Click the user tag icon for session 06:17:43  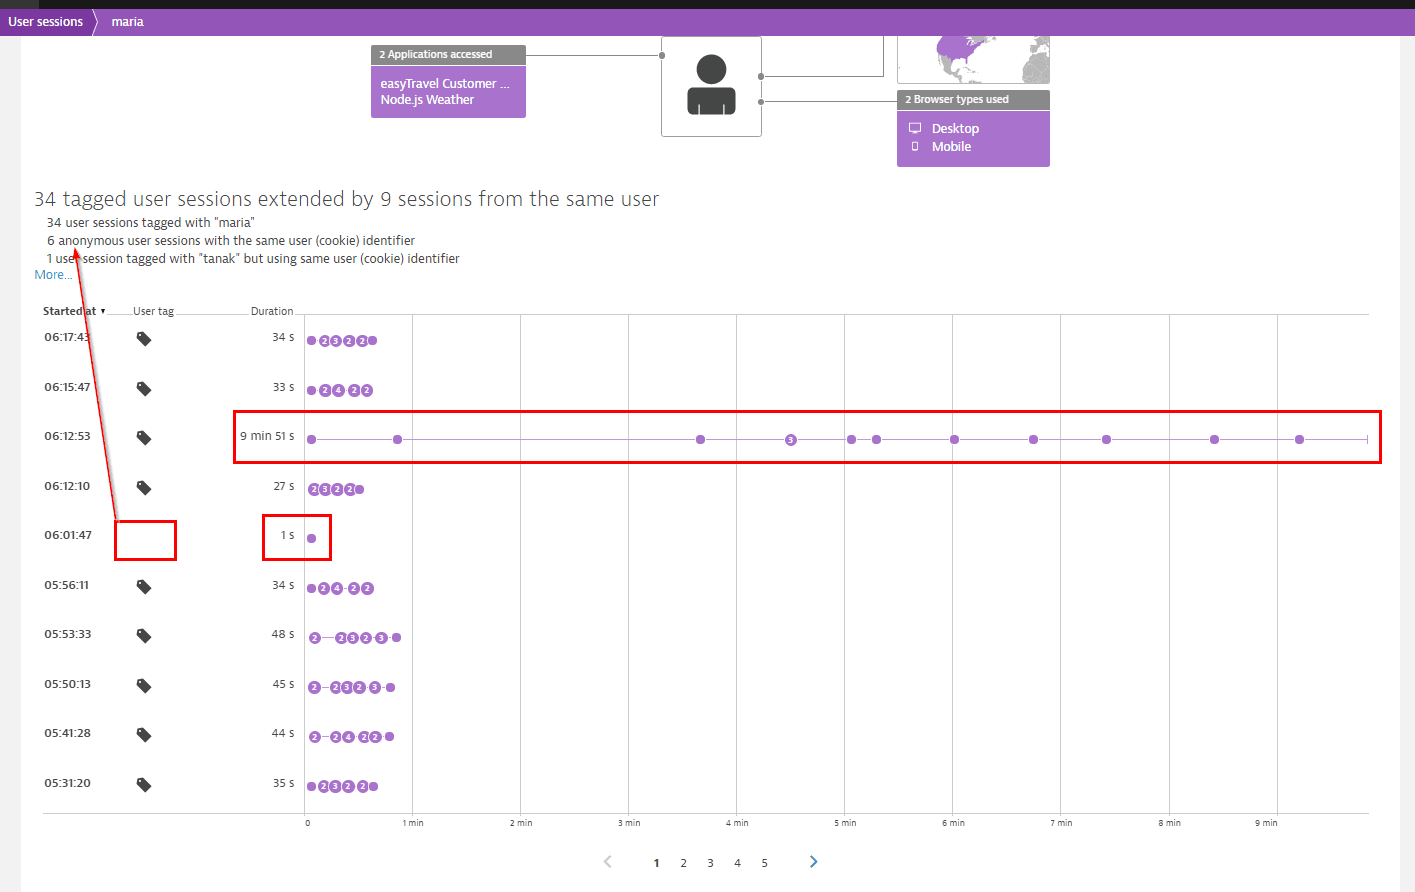point(144,339)
